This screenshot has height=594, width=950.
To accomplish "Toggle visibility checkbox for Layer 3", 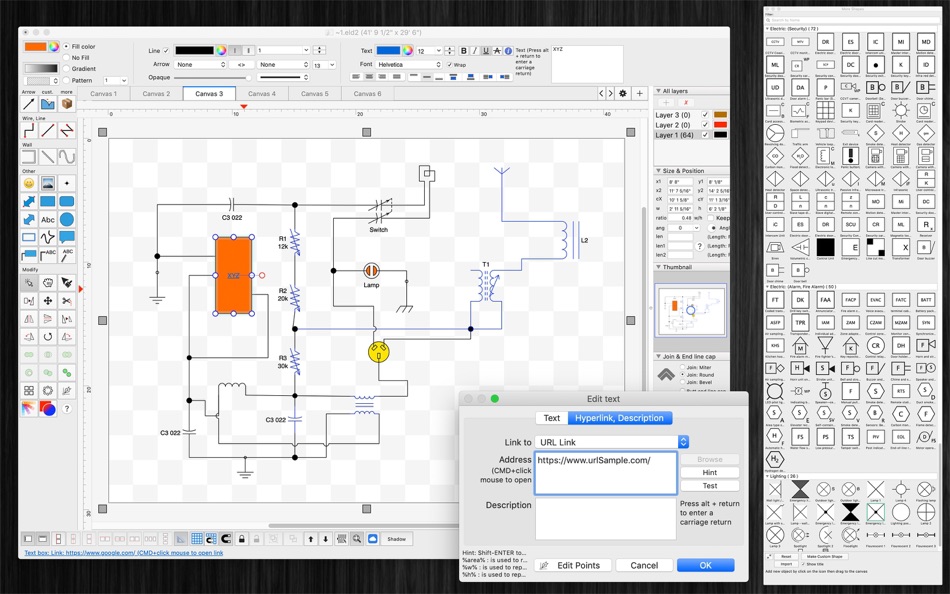I will pyautogui.click(x=705, y=115).
